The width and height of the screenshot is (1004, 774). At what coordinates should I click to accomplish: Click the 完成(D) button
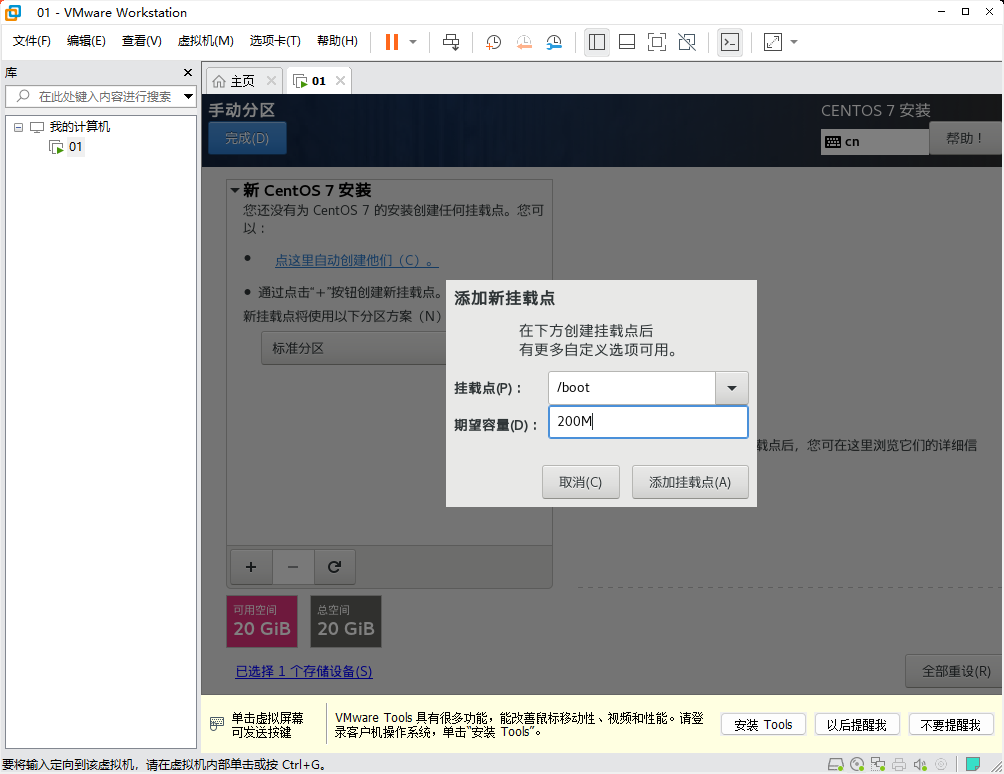(247, 138)
